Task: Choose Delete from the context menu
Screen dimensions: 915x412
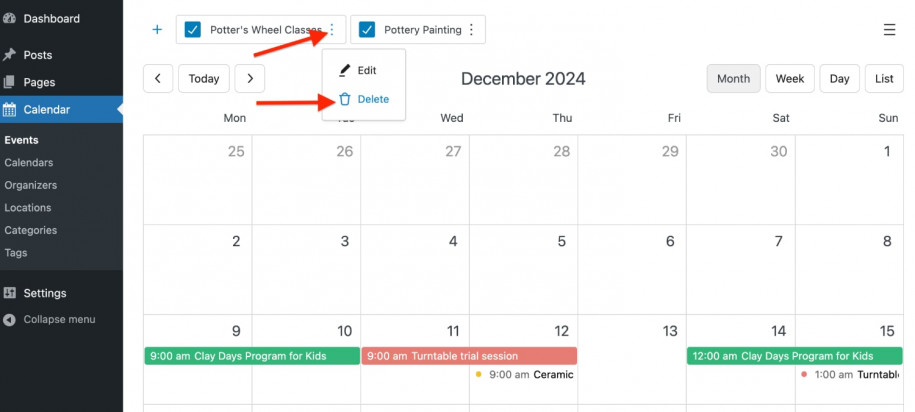Action: click(x=363, y=99)
